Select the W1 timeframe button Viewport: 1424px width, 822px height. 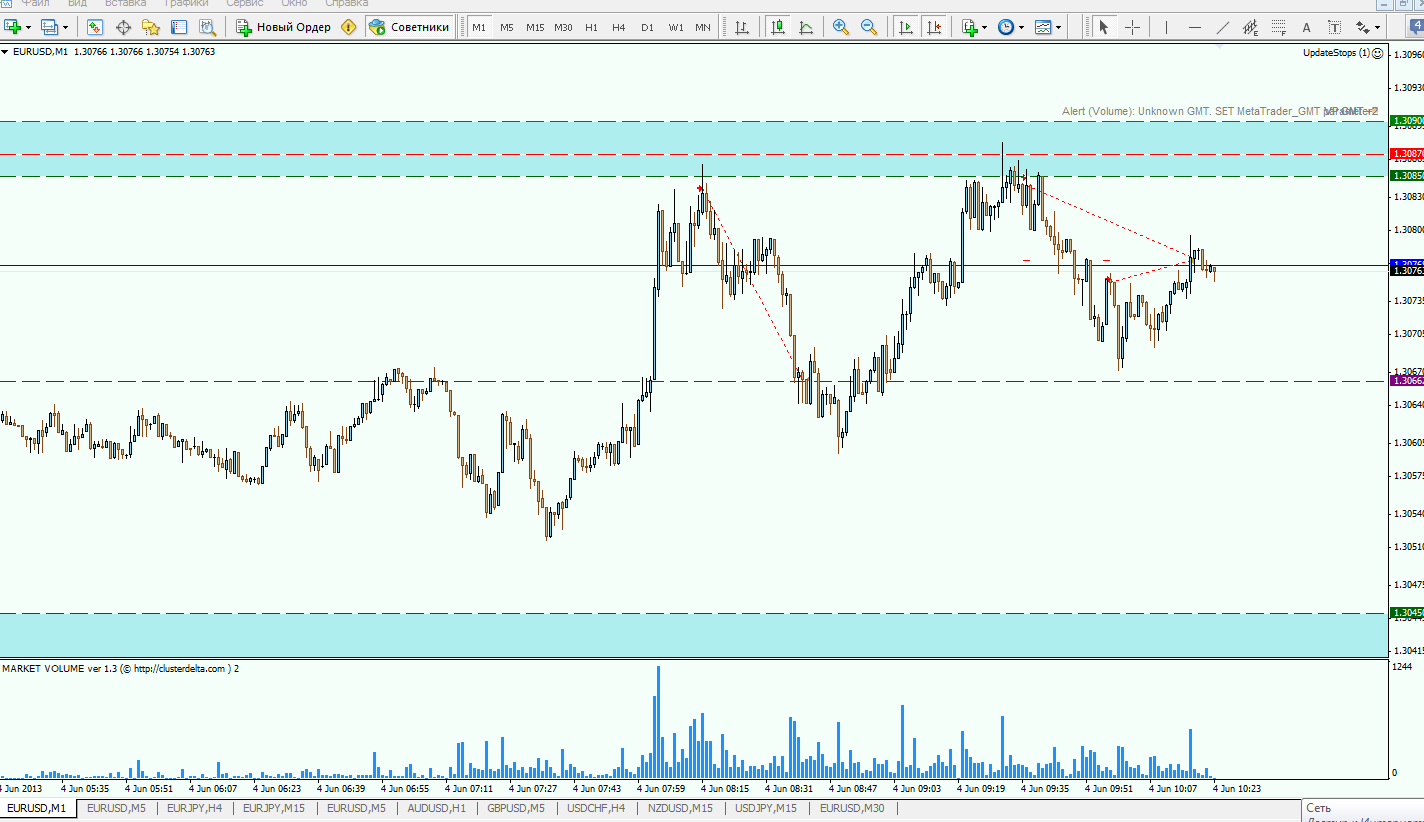pos(676,27)
